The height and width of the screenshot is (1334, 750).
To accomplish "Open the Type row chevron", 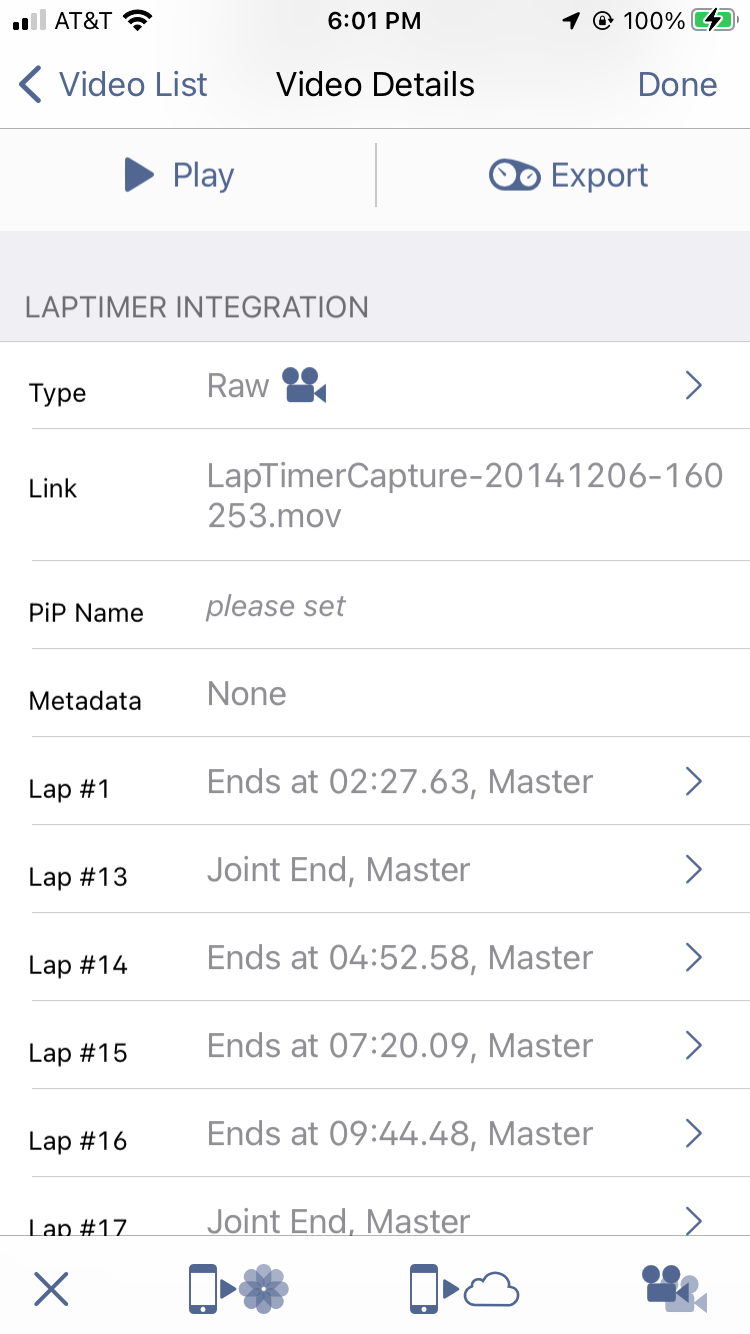I will pyautogui.click(x=693, y=386).
